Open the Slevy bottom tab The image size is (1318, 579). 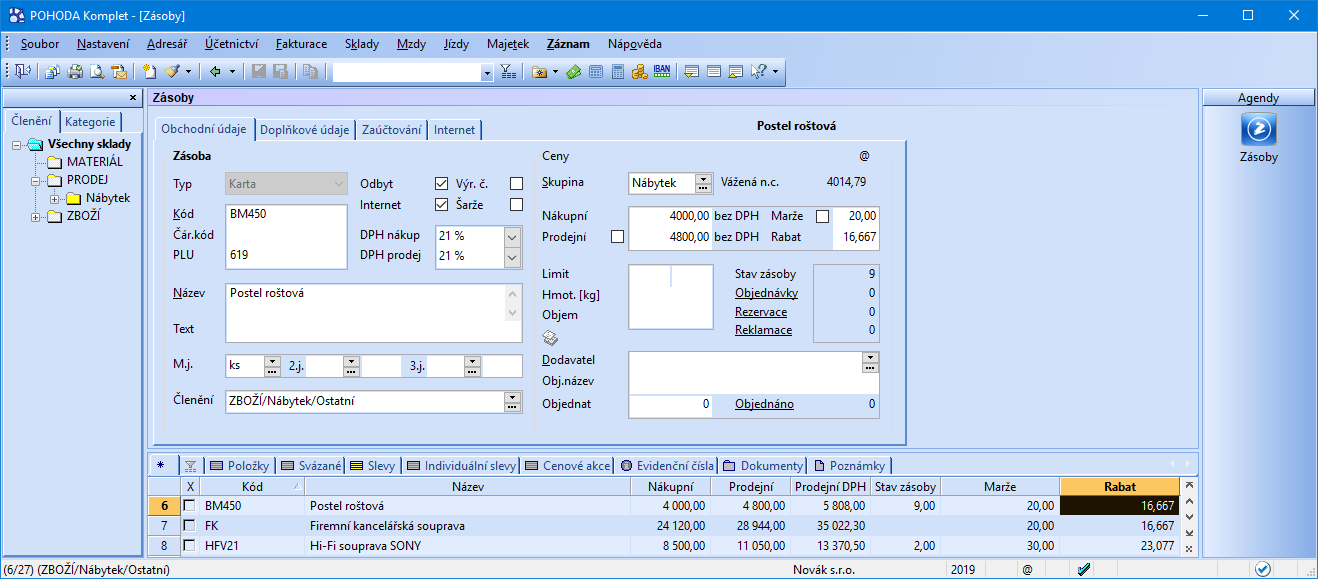pyautogui.click(x=373, y=466)
